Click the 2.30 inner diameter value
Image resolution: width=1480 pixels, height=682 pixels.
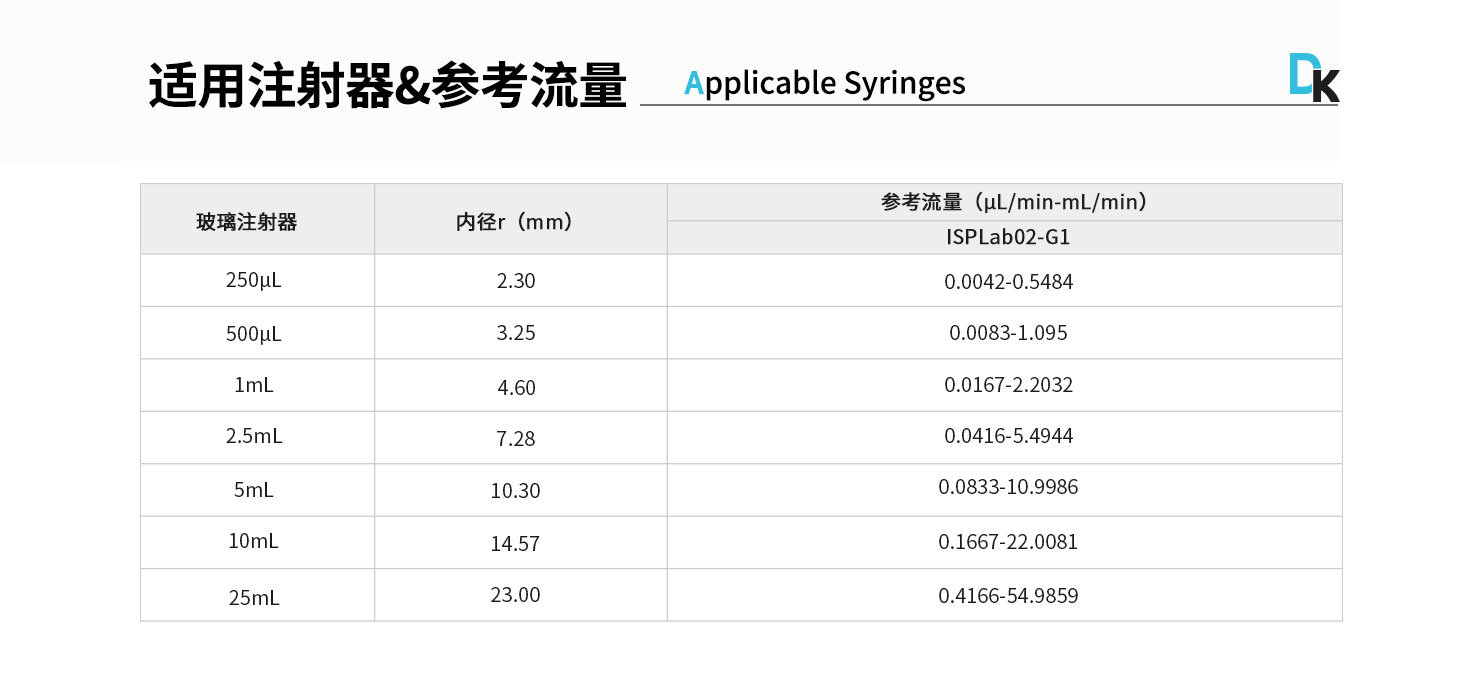tap(516, 281)
